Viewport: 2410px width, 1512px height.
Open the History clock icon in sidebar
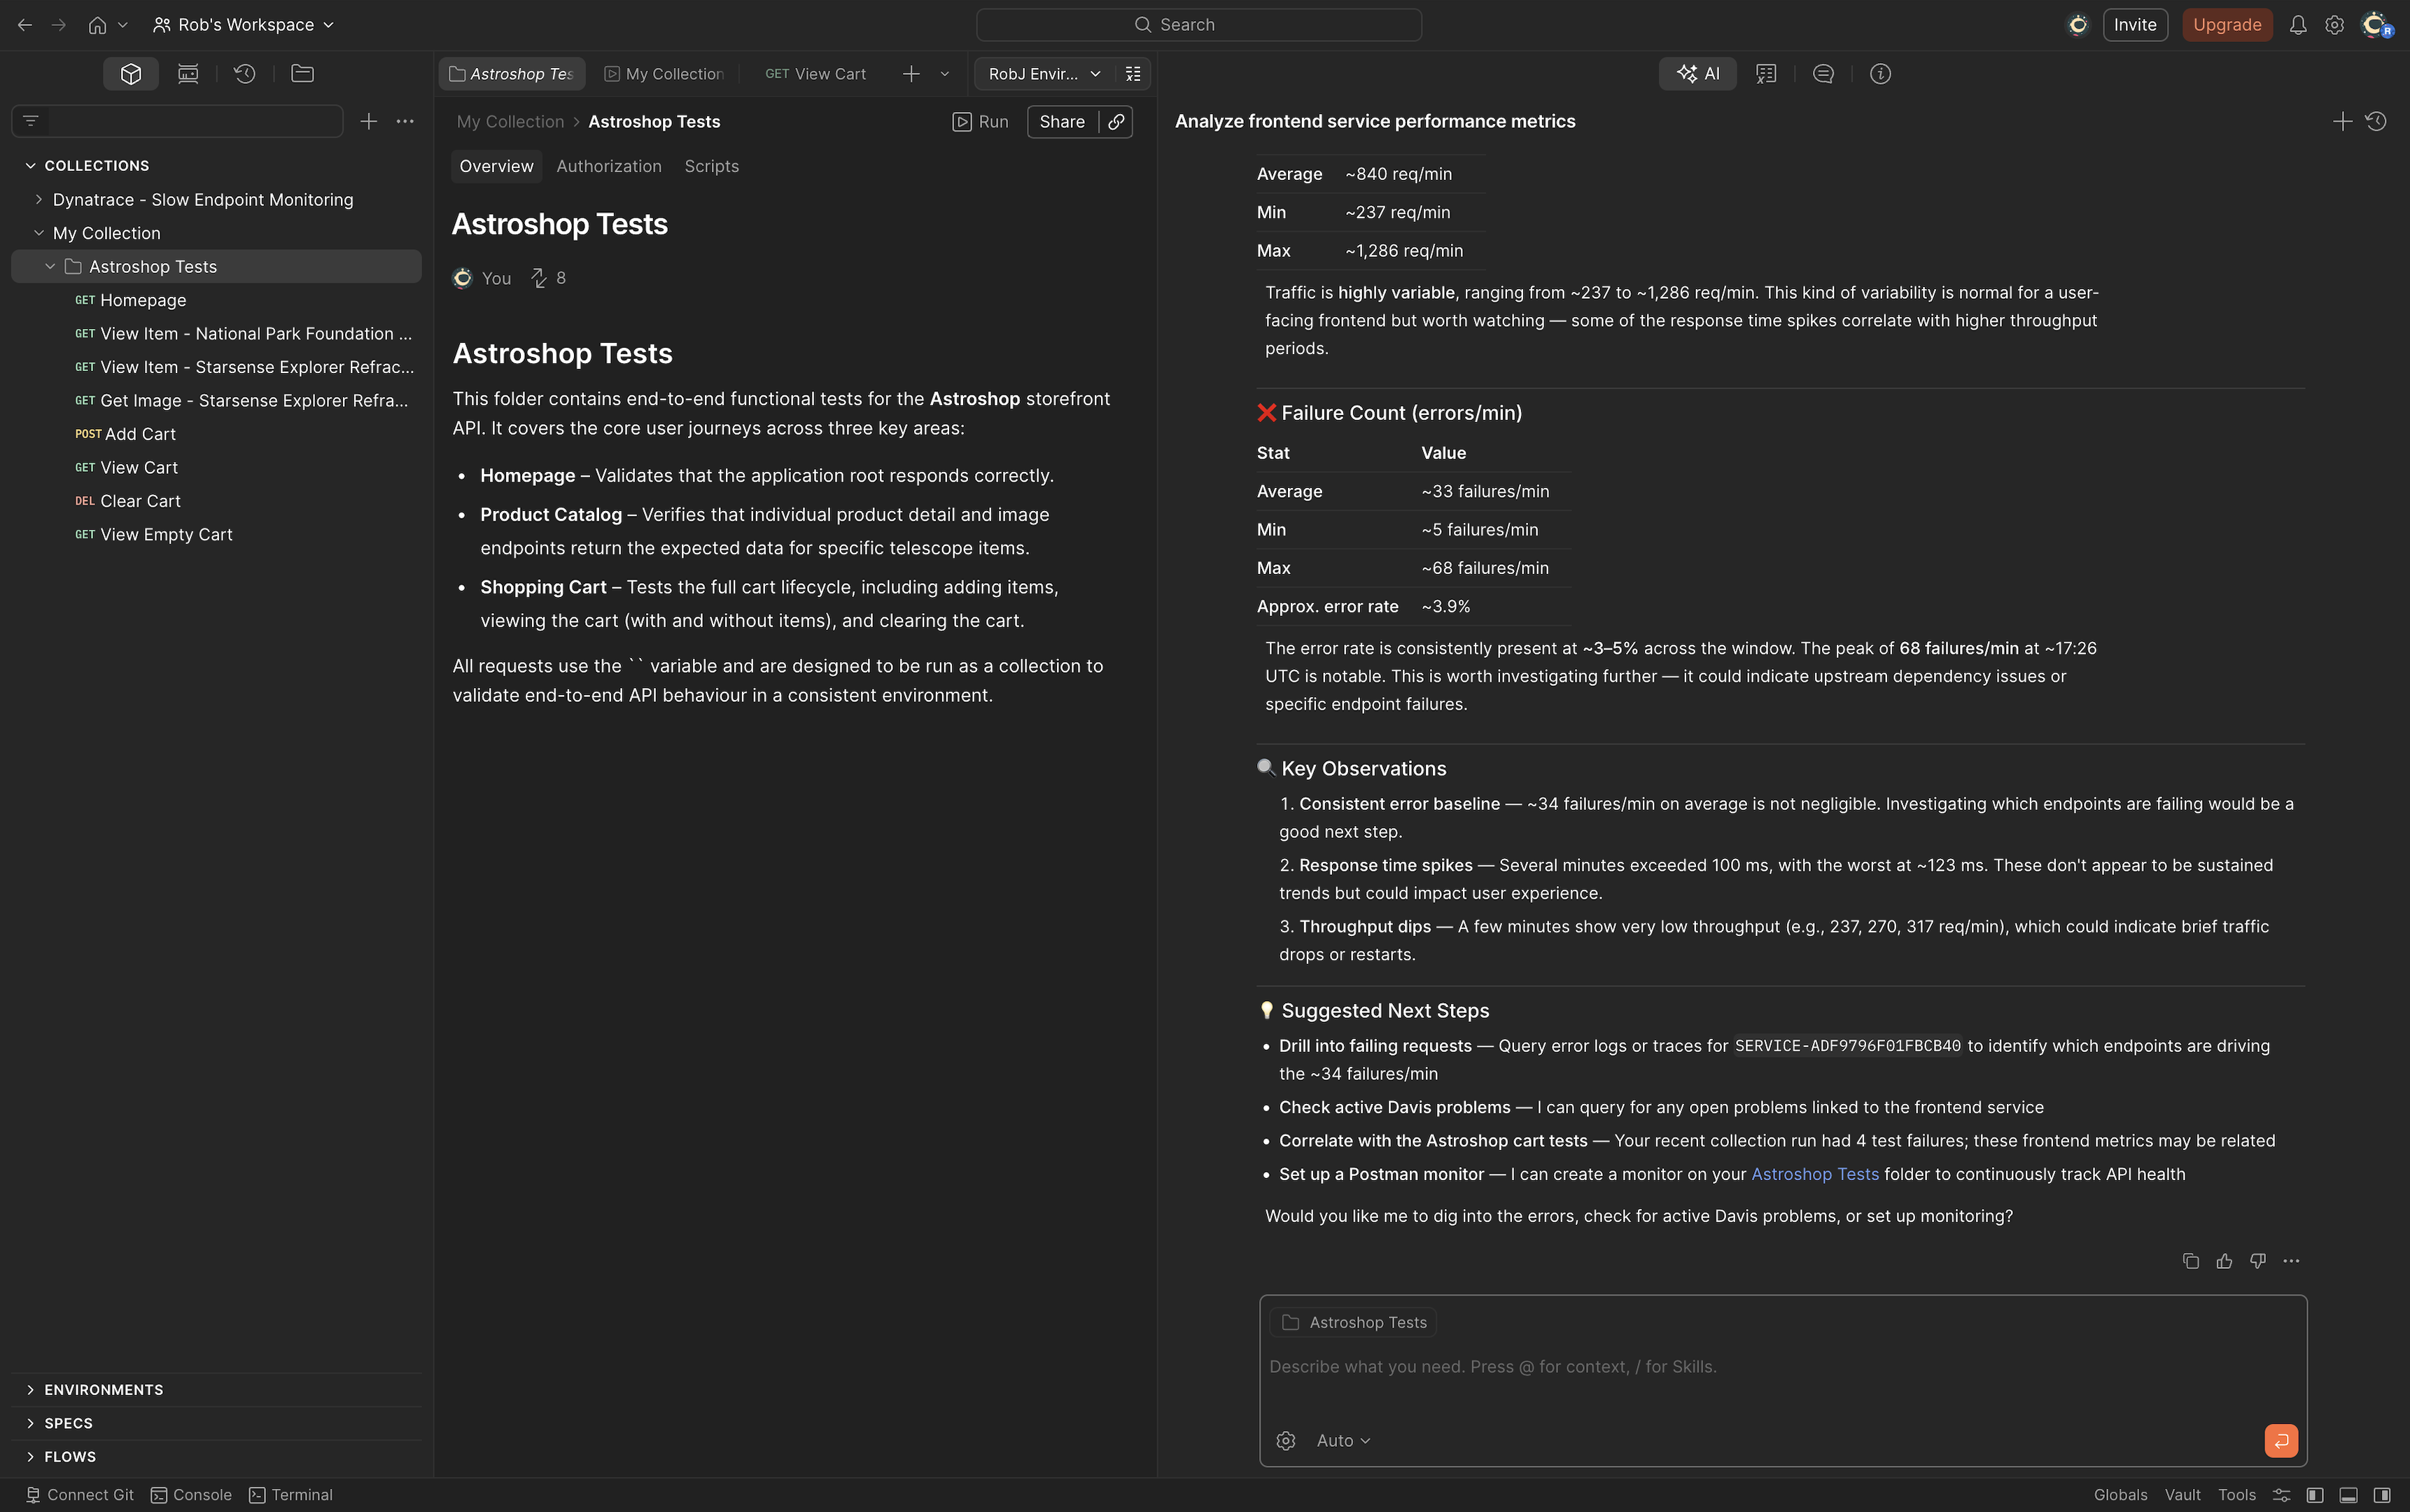(245, 73)
